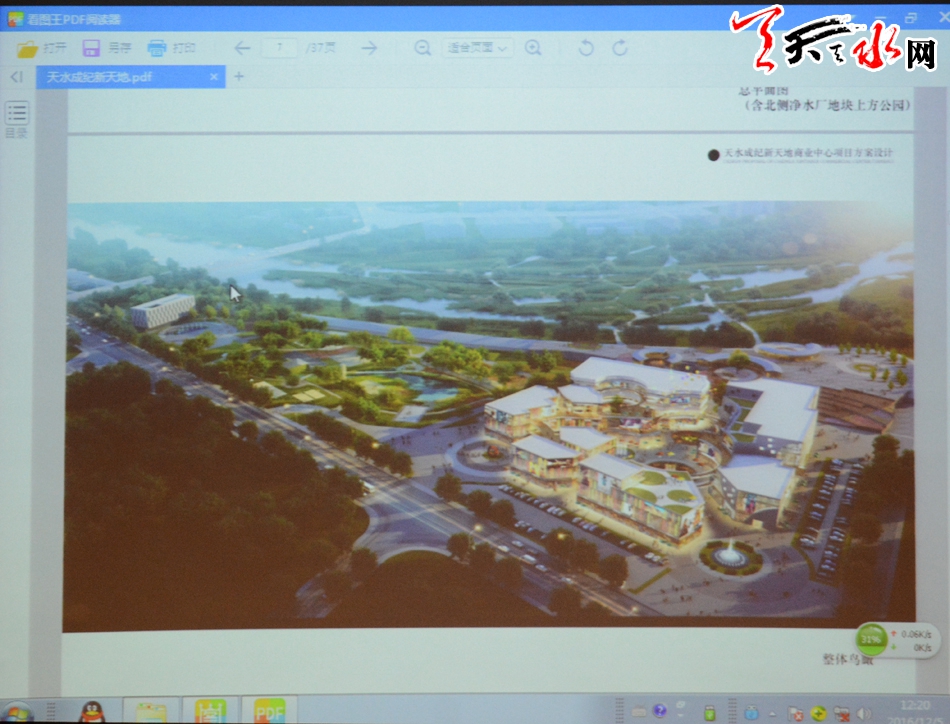Click the Save (另存) disk icon

91,48
